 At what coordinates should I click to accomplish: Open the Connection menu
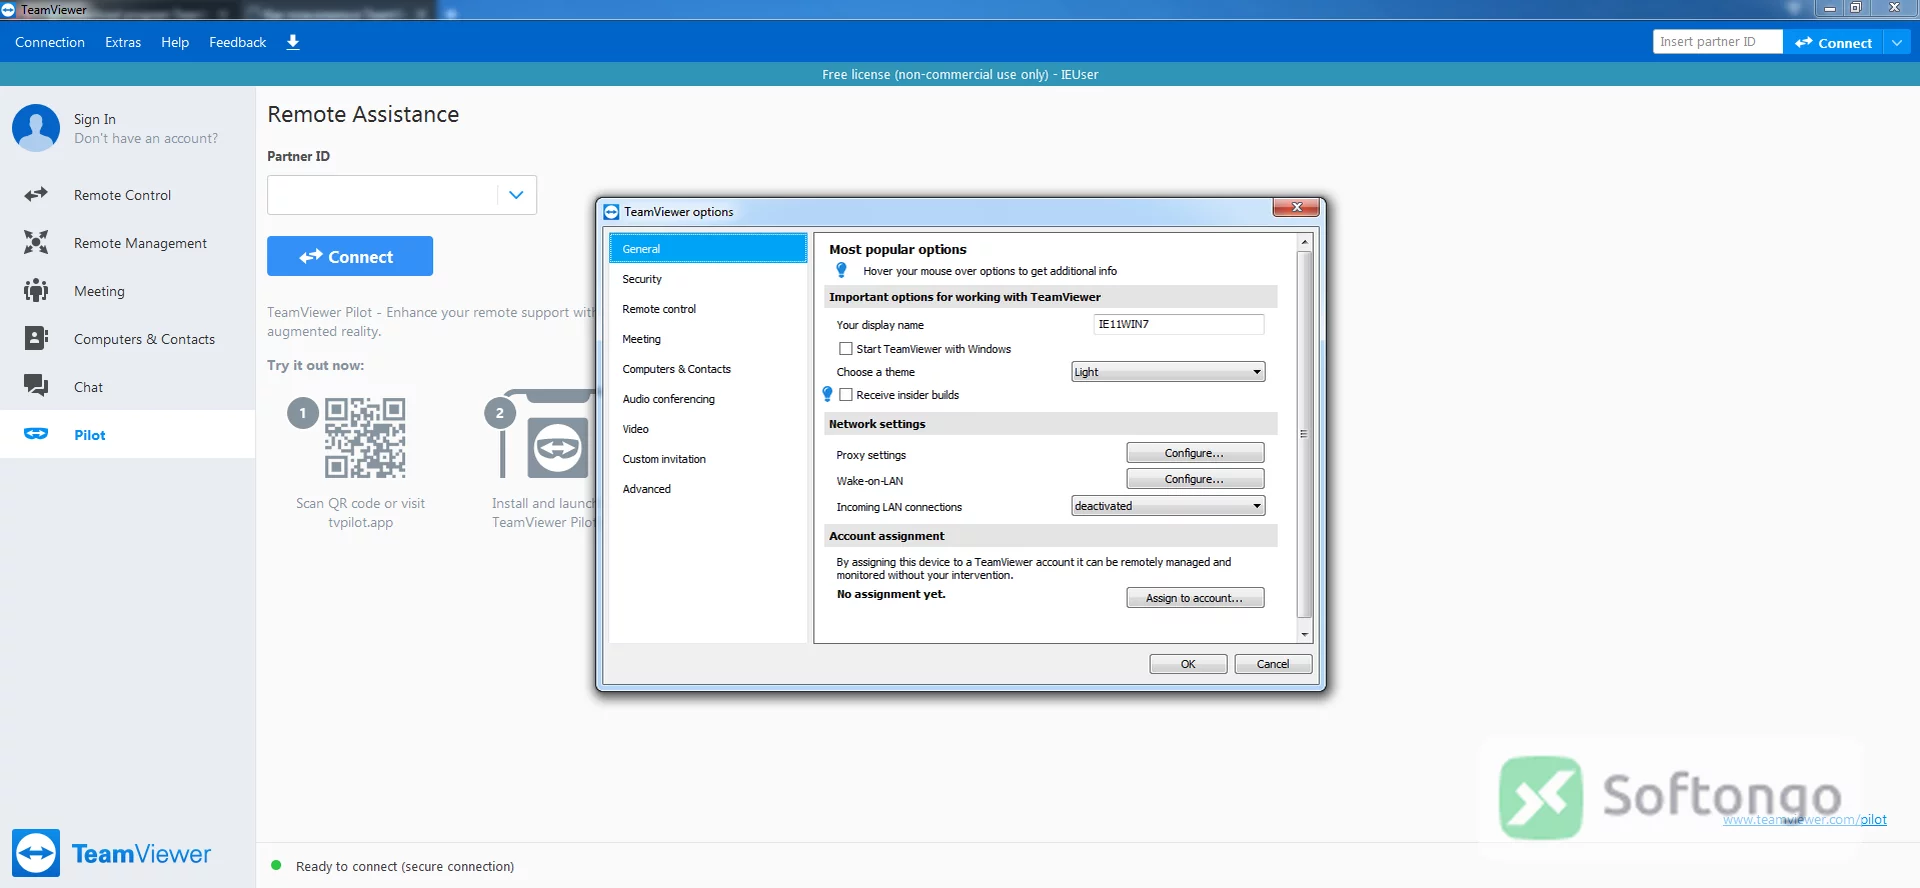(x=50, y=42)
